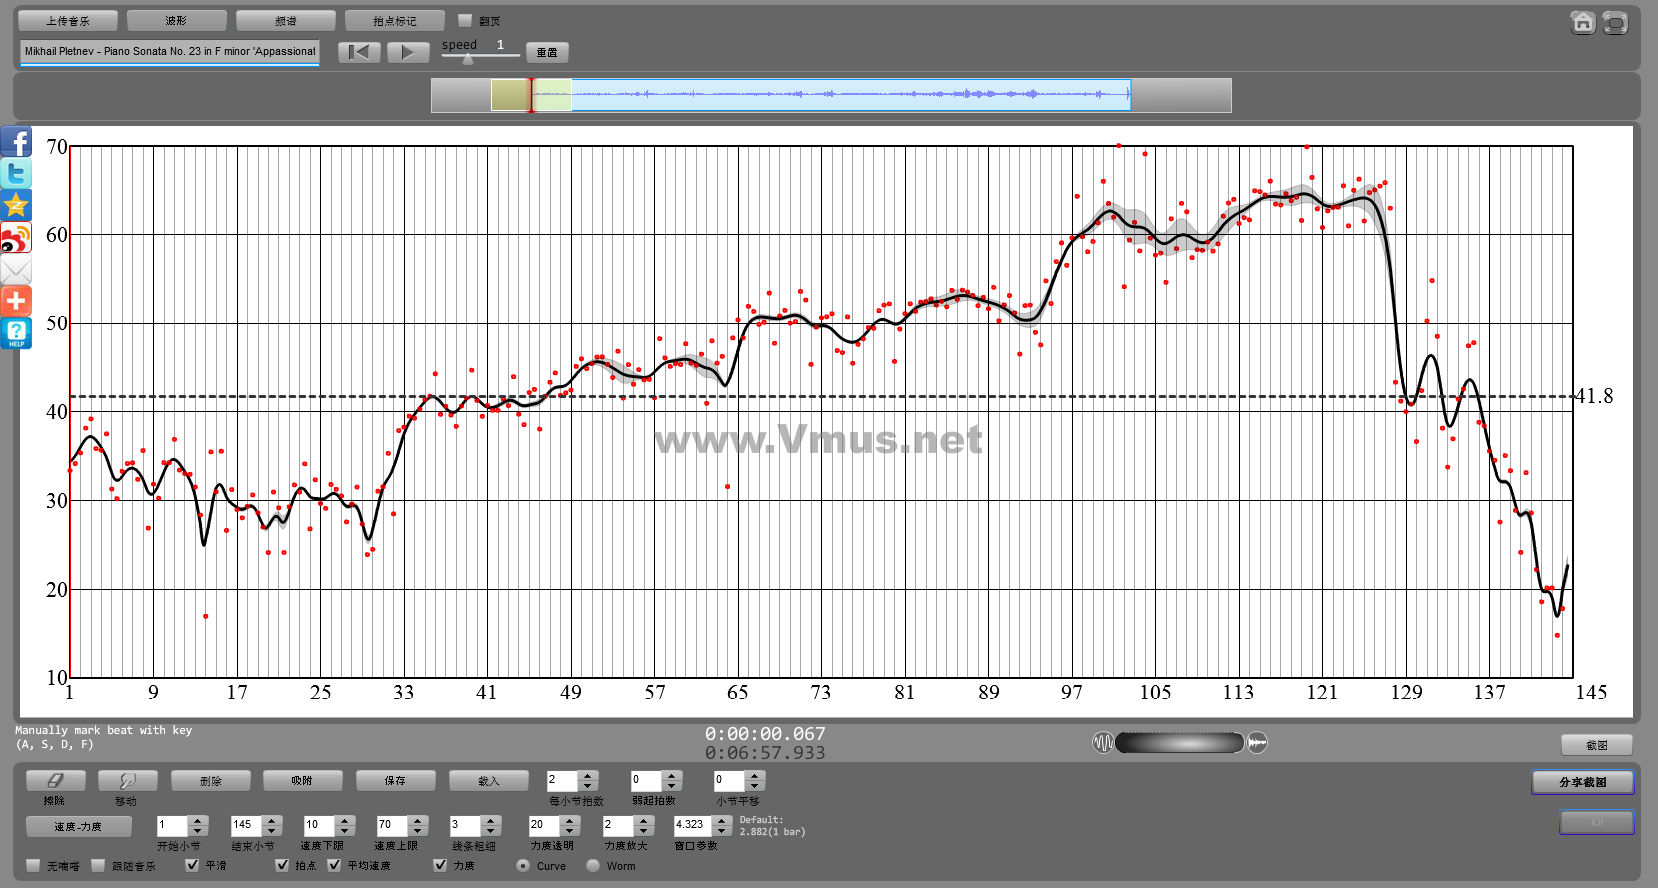
Task: Open the blue Help question mark icon
Action: [16, 333]
